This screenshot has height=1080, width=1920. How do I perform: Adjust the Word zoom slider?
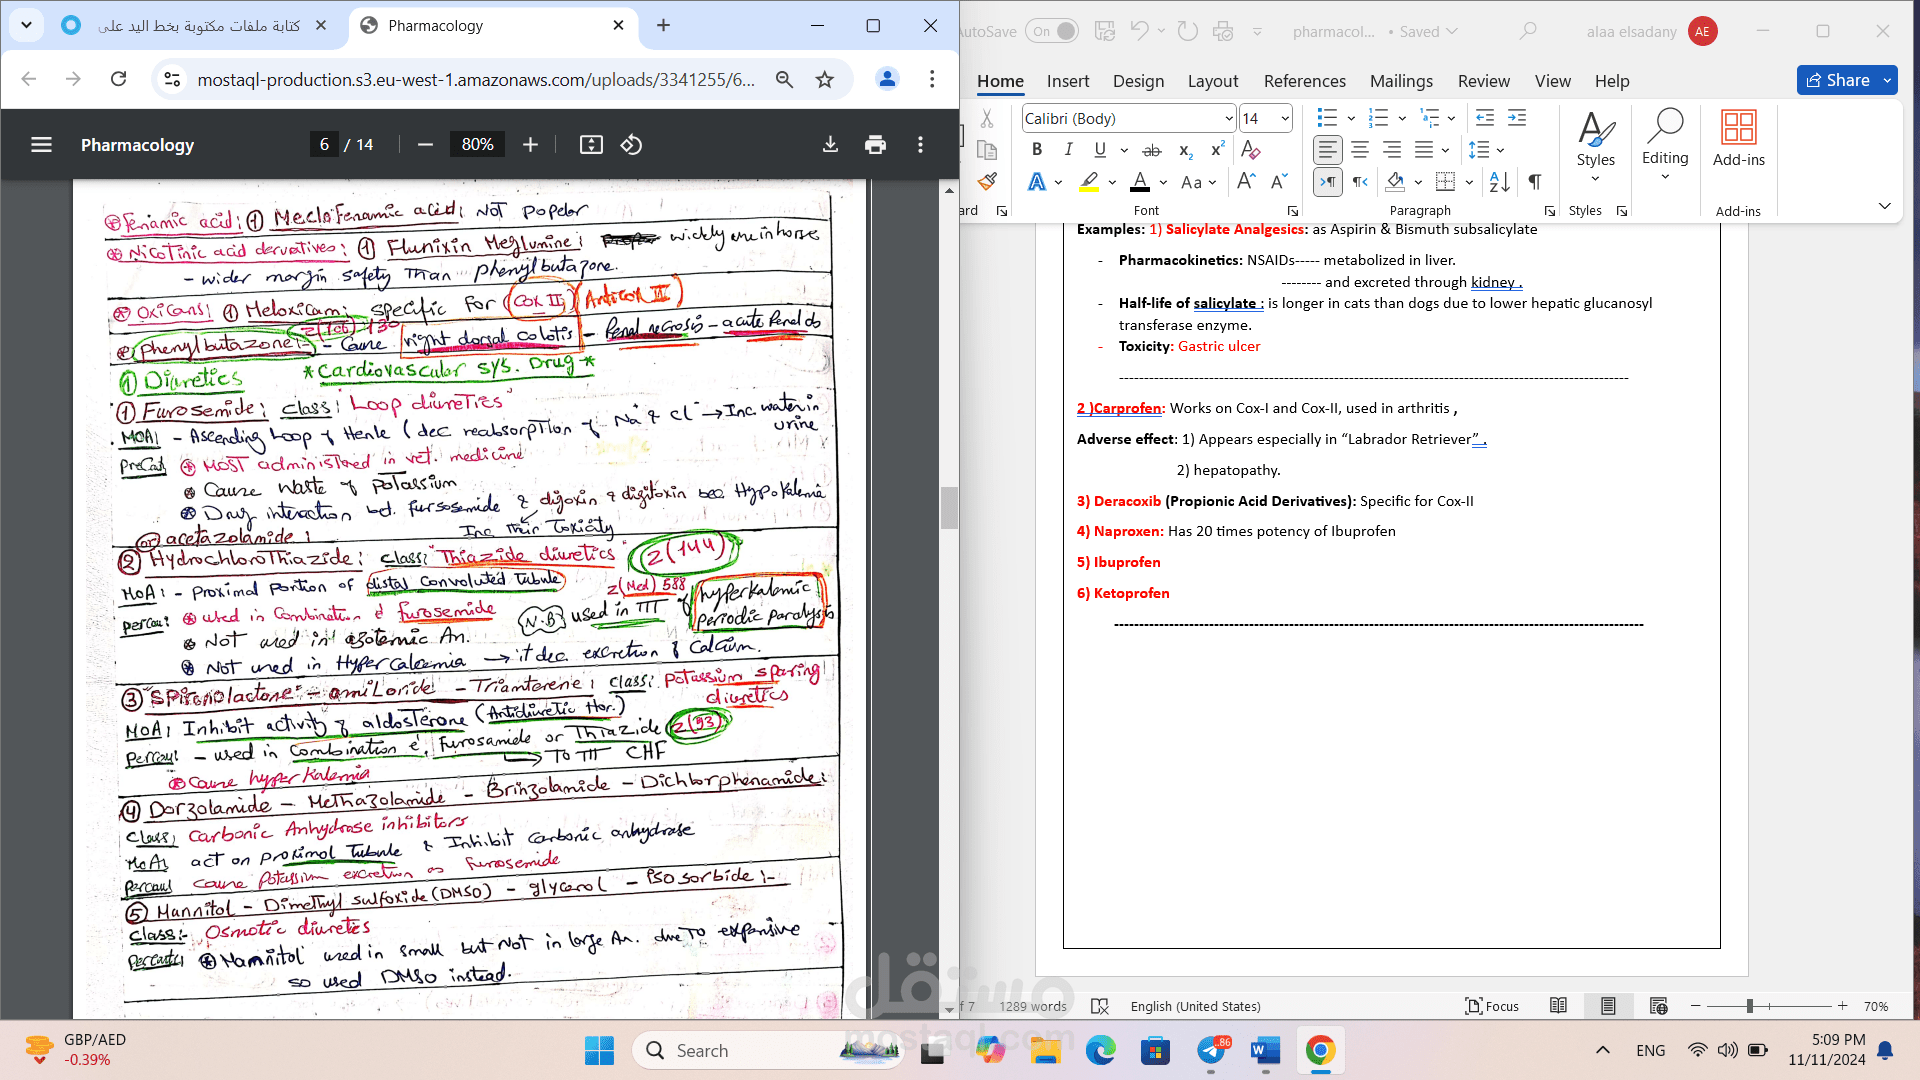[x=1750, y=1006]
